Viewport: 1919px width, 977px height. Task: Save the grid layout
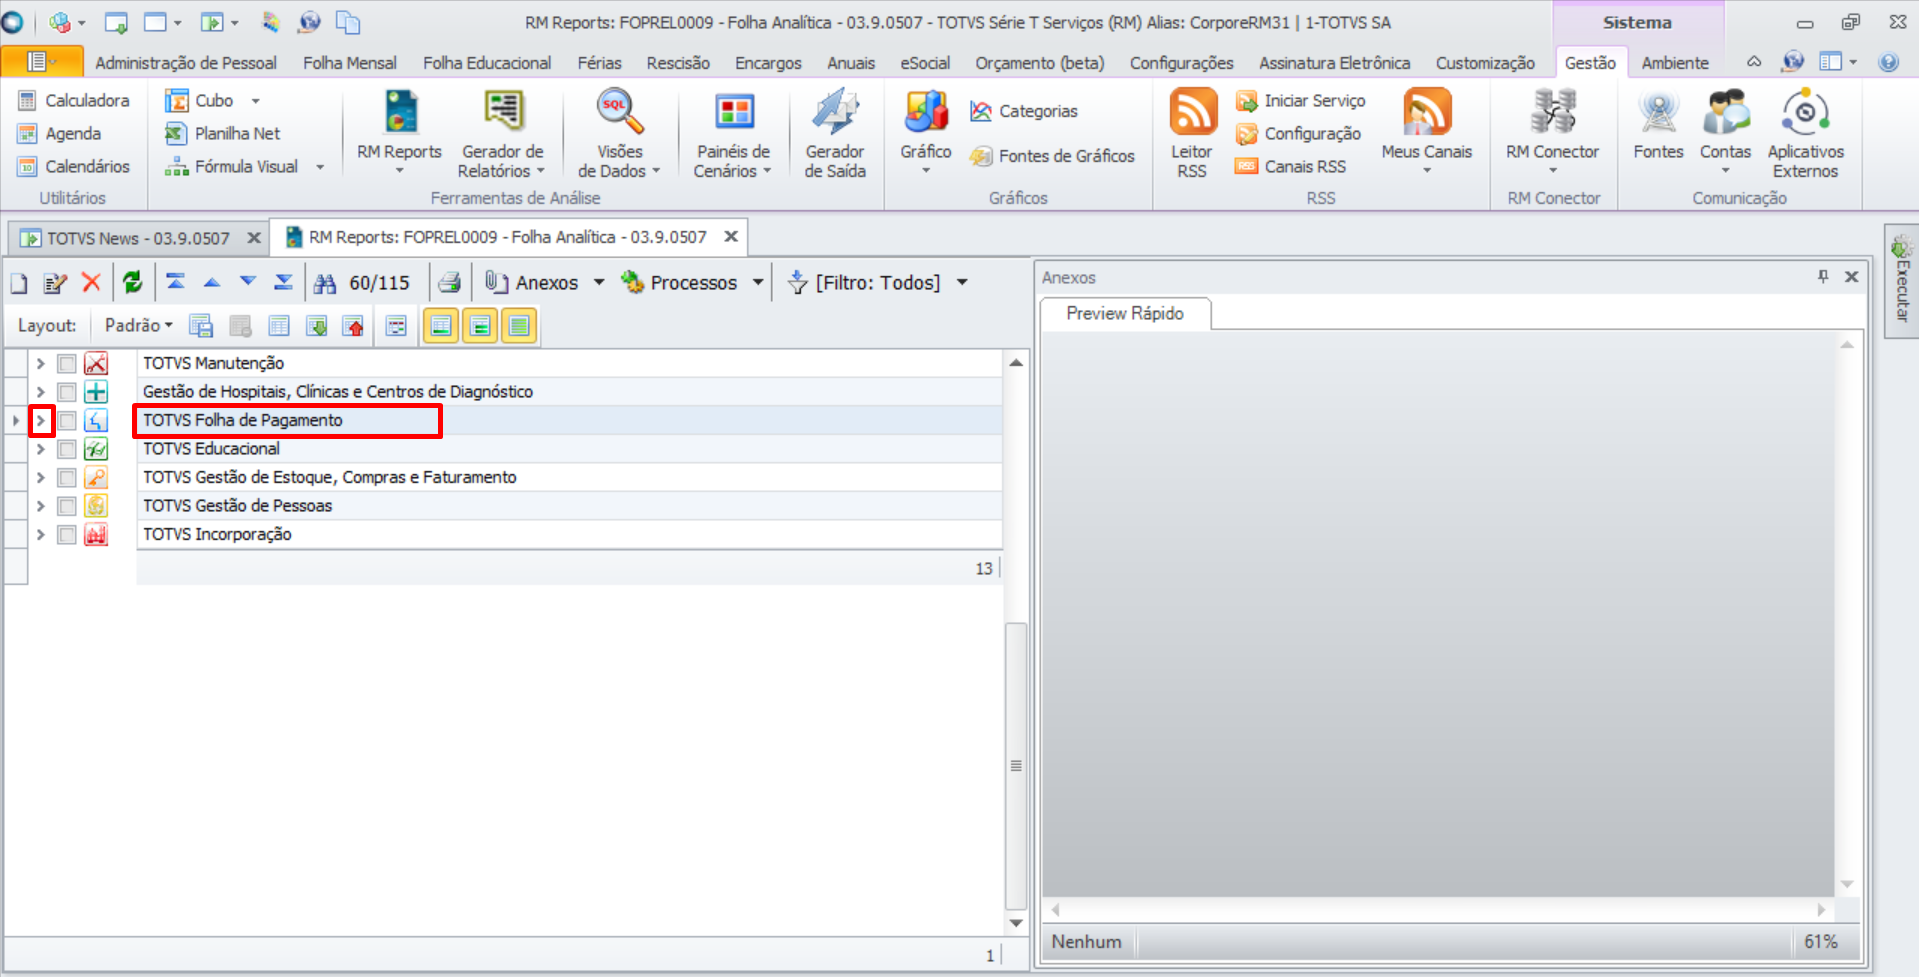point(202,326)
